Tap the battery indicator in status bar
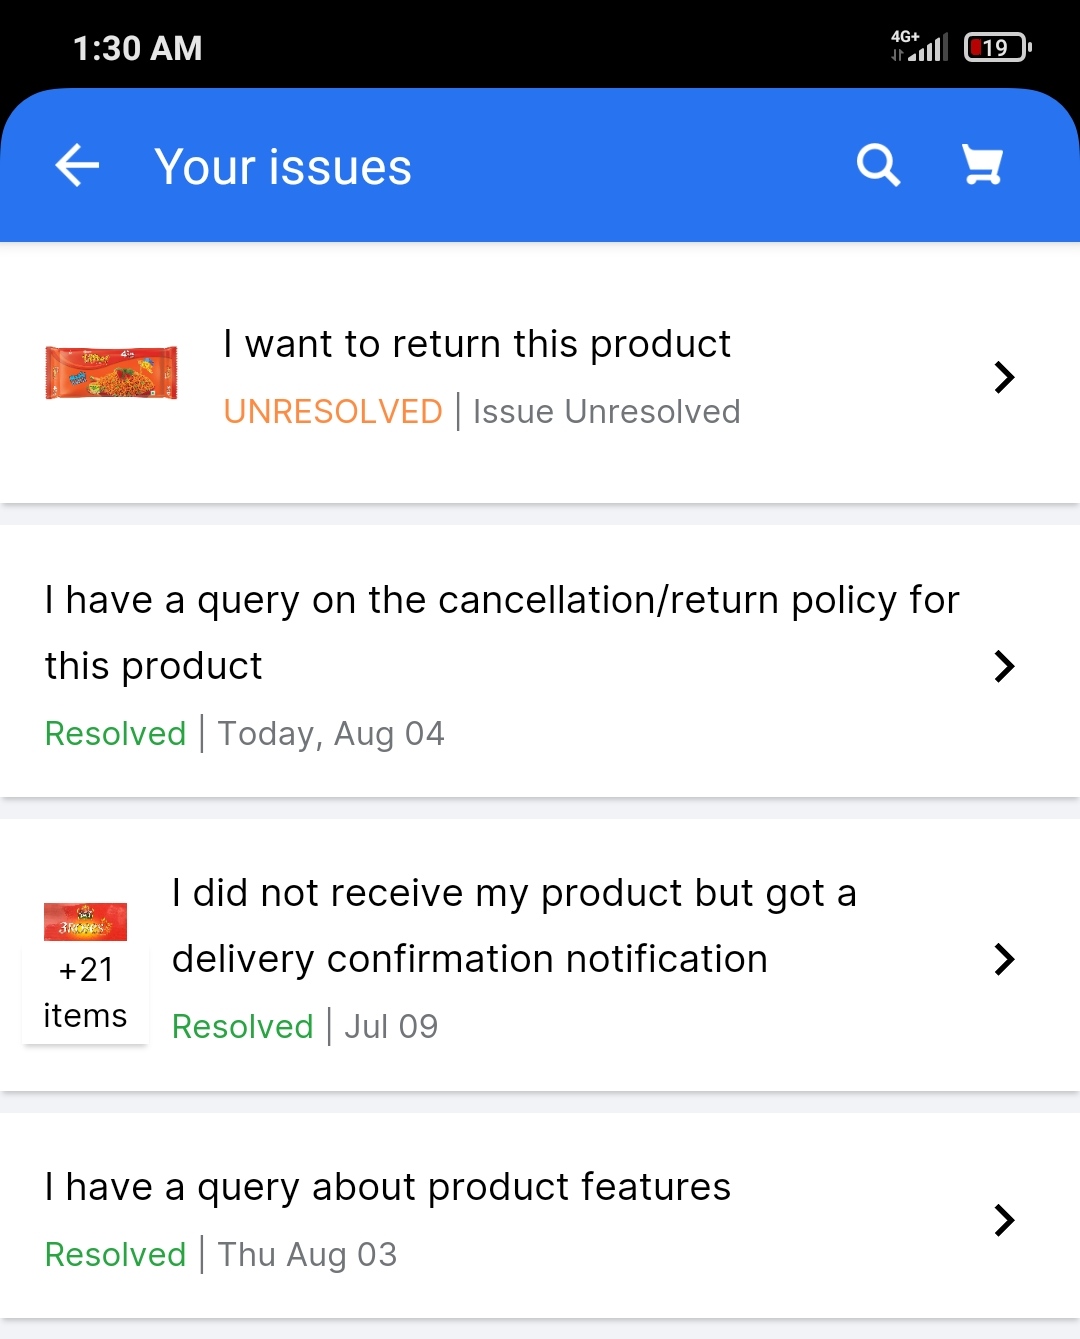Screen dimensions: 1080x1339 pyautogui.click(x=997, y=47)
